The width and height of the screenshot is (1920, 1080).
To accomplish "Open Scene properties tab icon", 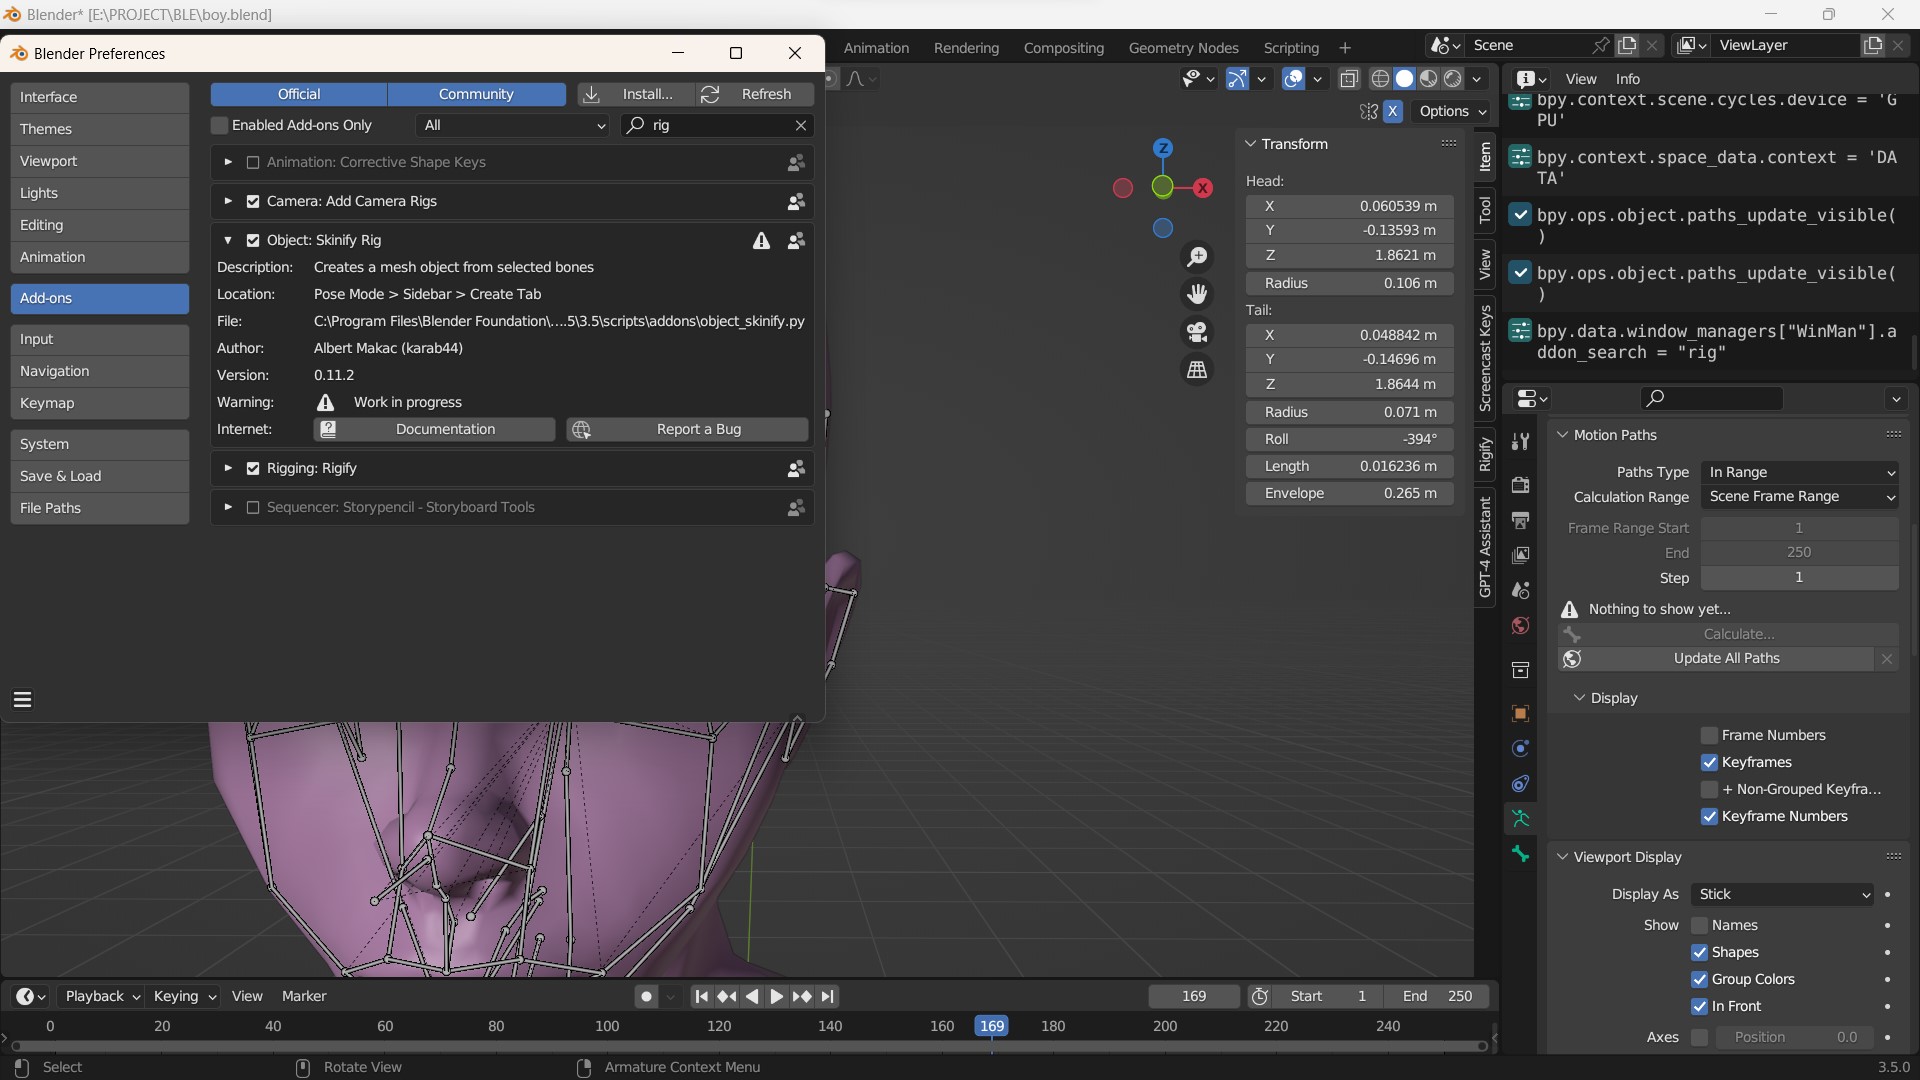I will [1521, 590].
